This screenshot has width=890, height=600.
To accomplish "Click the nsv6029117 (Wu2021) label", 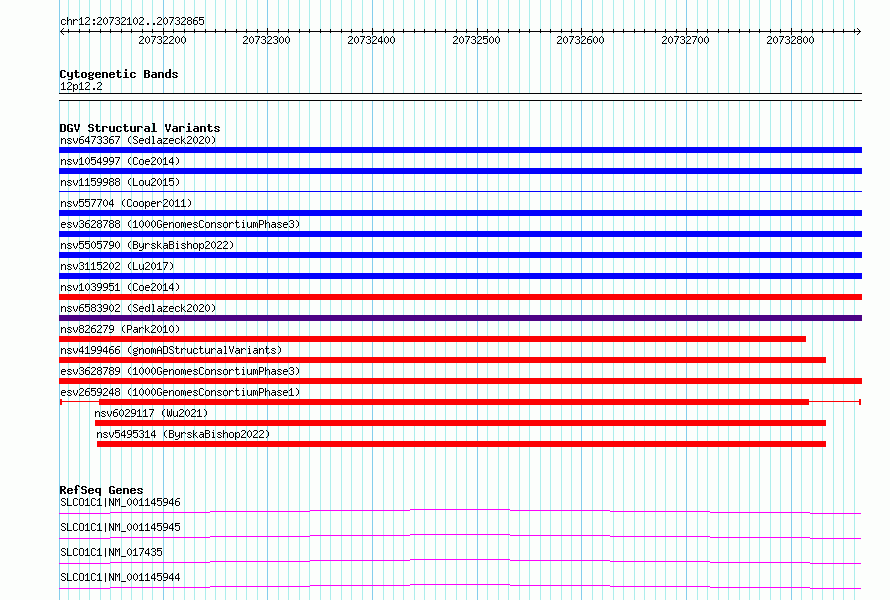I will 151,413.
